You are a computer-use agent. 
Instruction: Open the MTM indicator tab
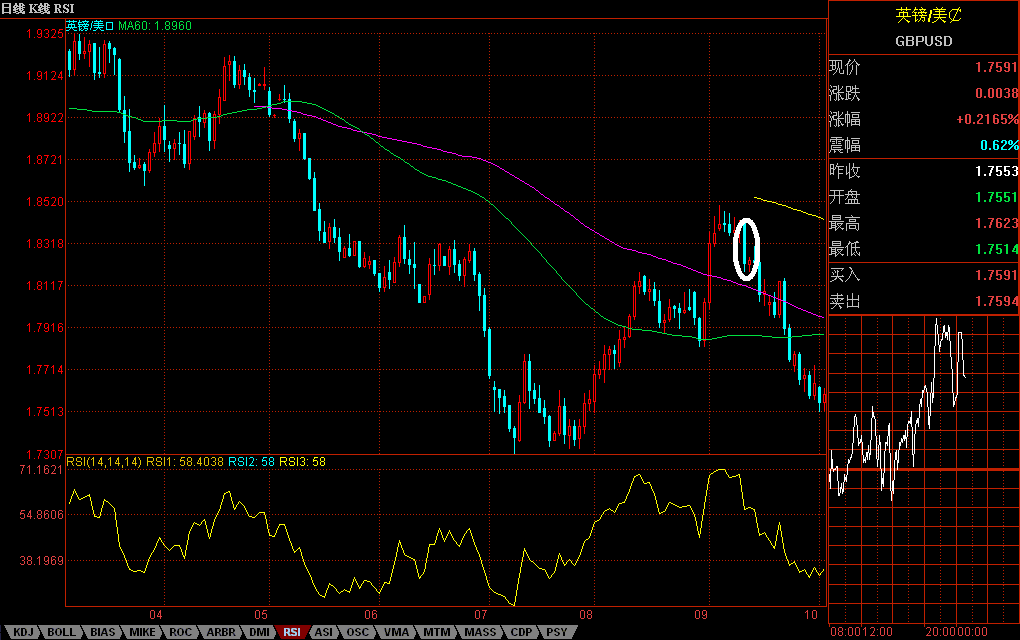point(435,632)
